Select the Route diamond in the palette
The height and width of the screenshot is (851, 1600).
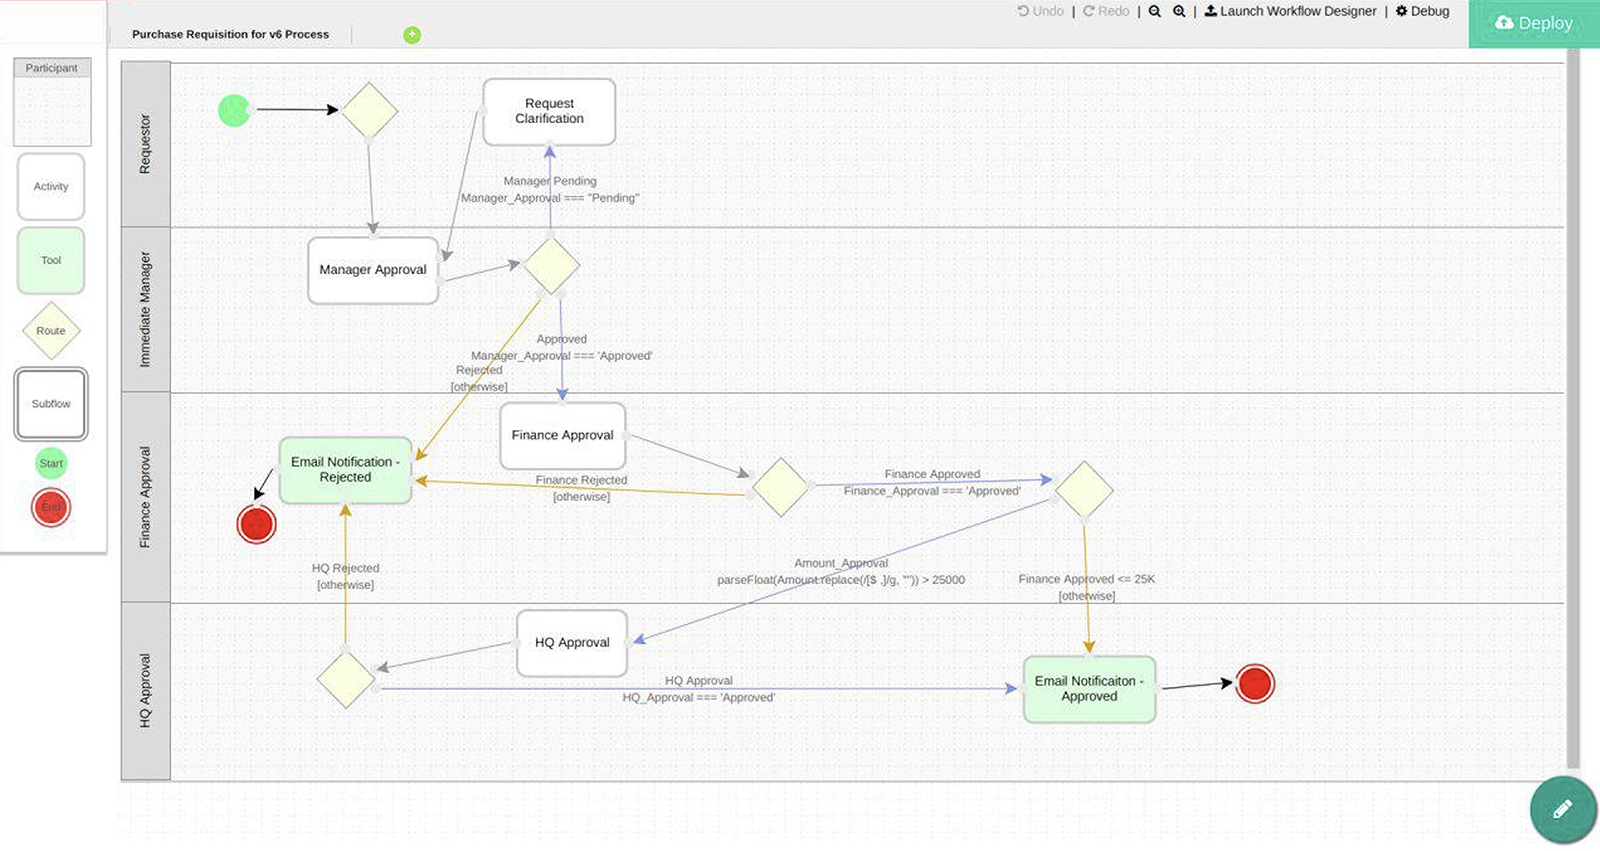click(x=51, y=331)
